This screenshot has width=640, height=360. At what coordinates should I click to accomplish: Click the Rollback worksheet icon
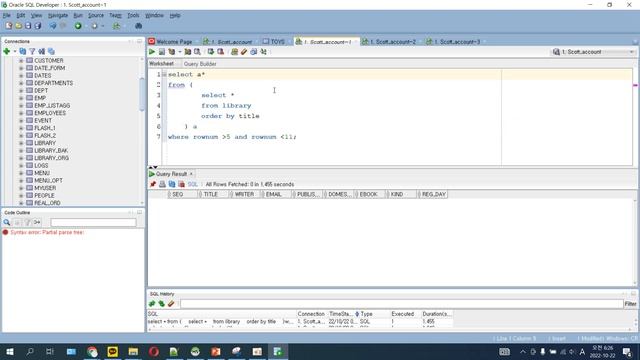point(221,52)
